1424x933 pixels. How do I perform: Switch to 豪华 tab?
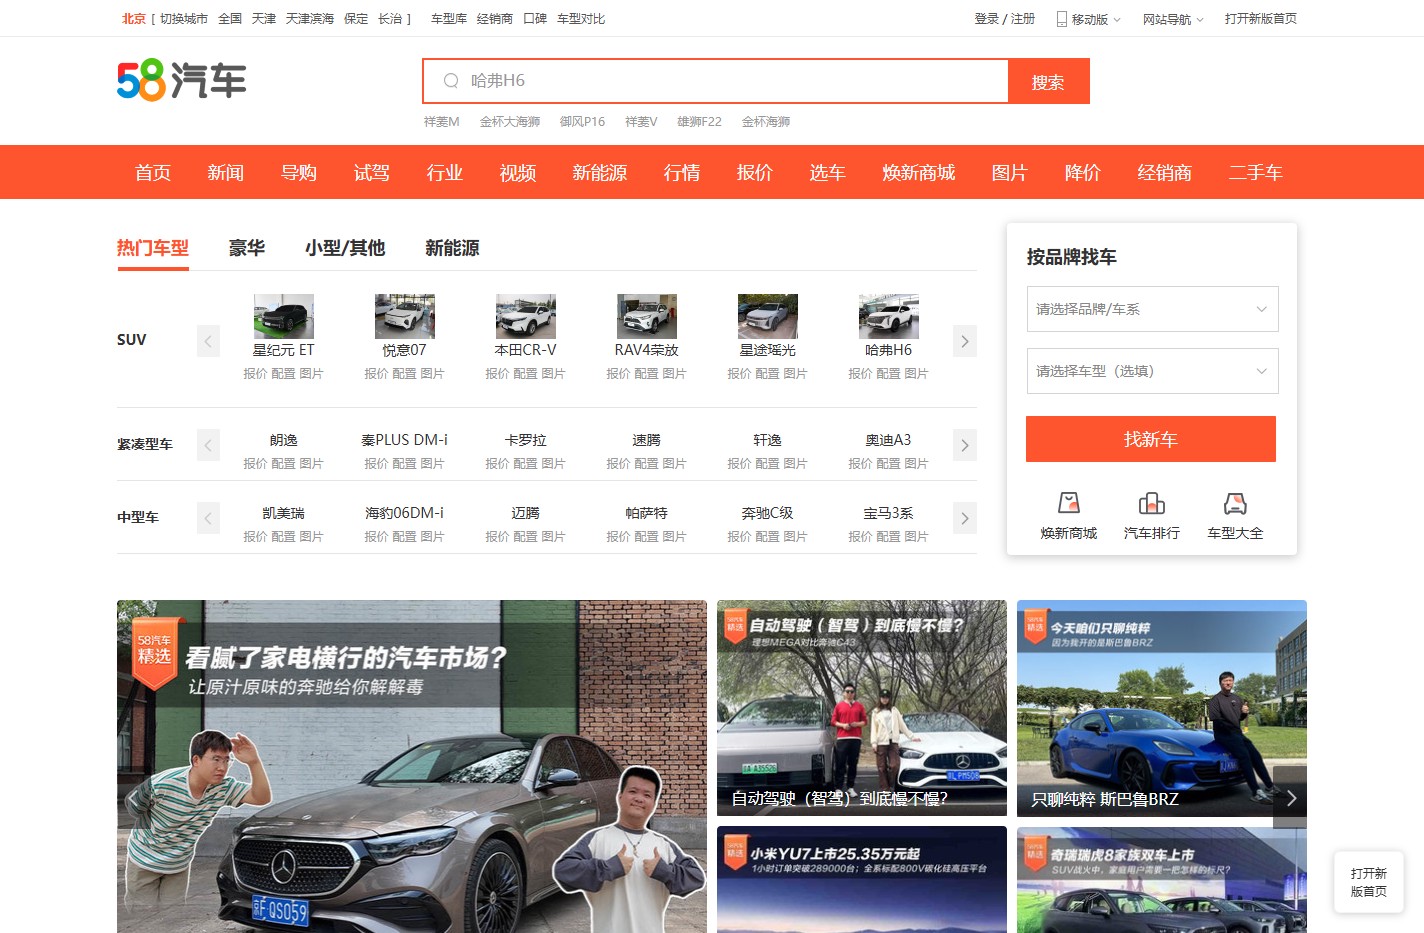coord(247,248)
